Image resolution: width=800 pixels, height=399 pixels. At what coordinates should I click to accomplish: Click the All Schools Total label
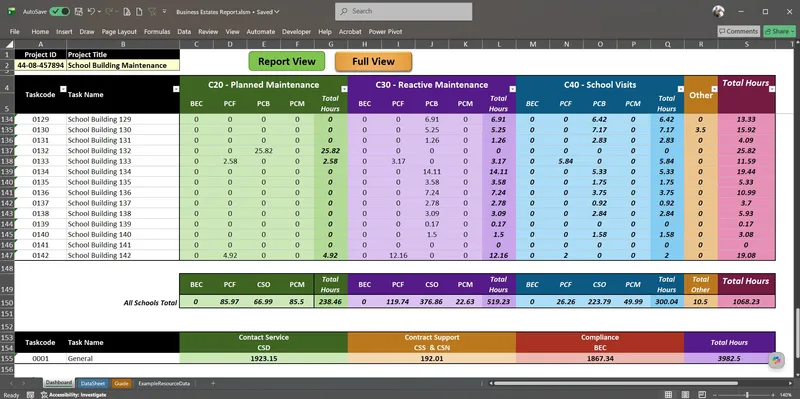coord(150,303)
